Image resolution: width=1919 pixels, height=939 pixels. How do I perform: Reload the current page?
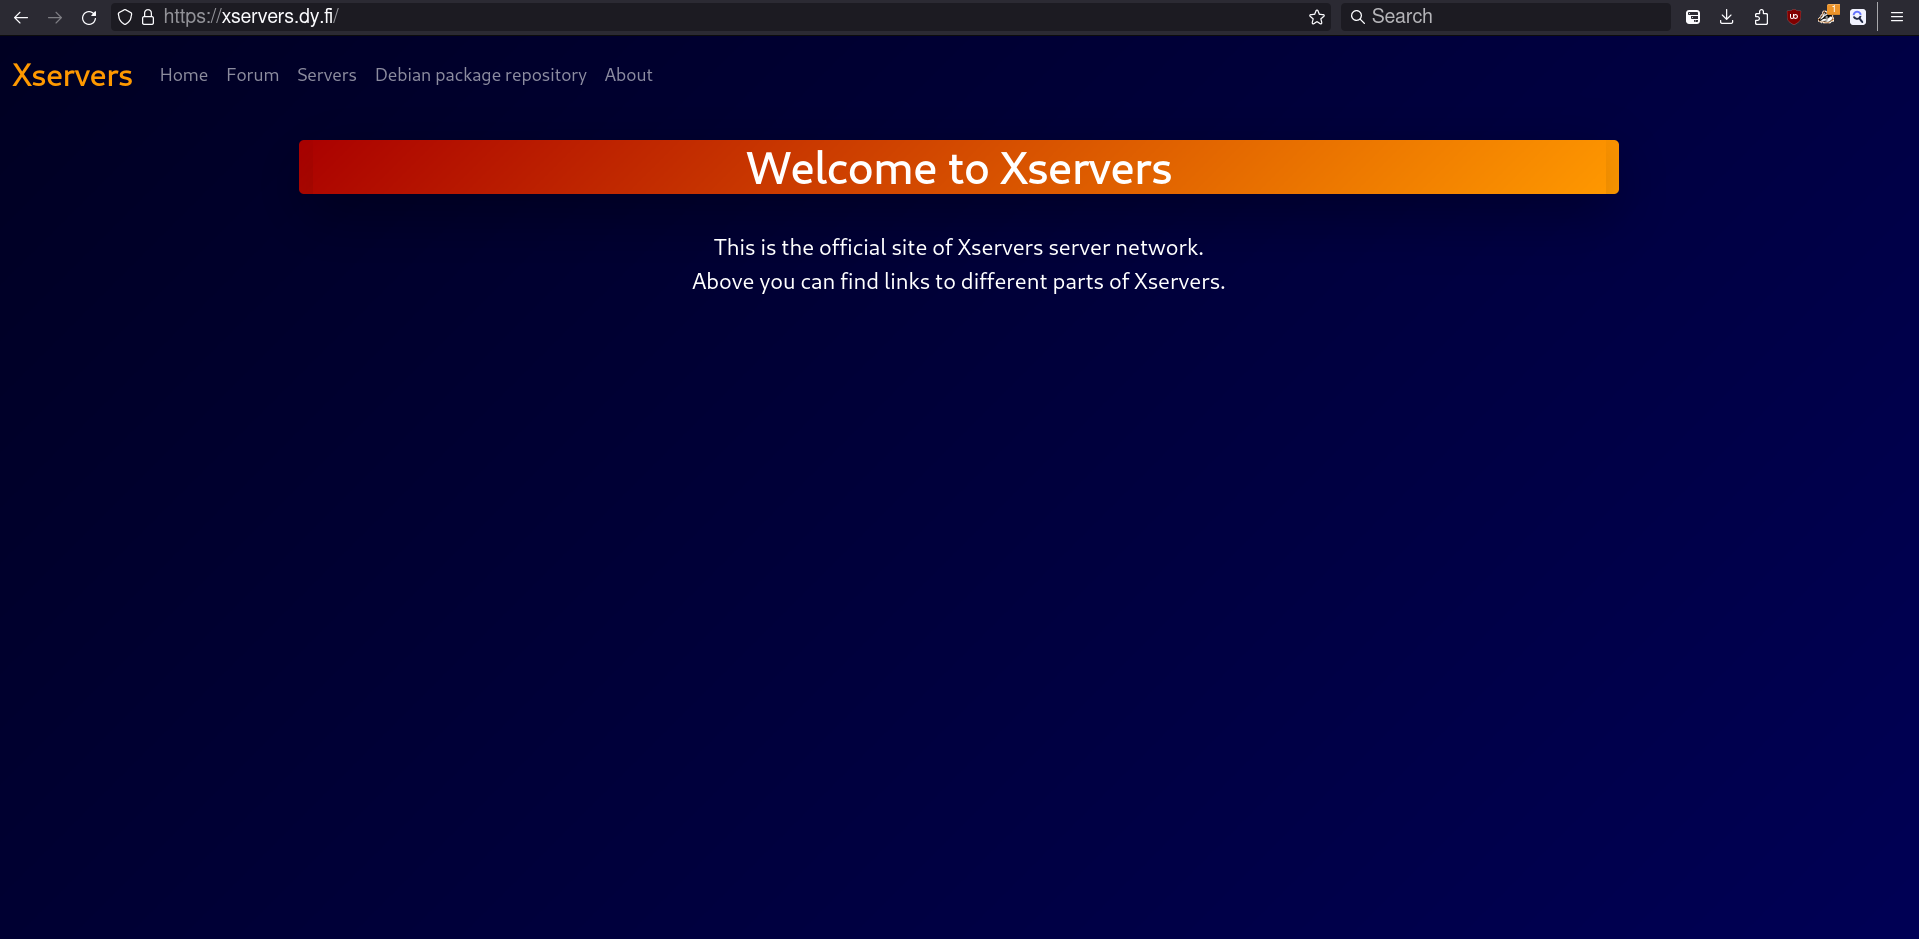pyautogui.click(x=89, y=17)
